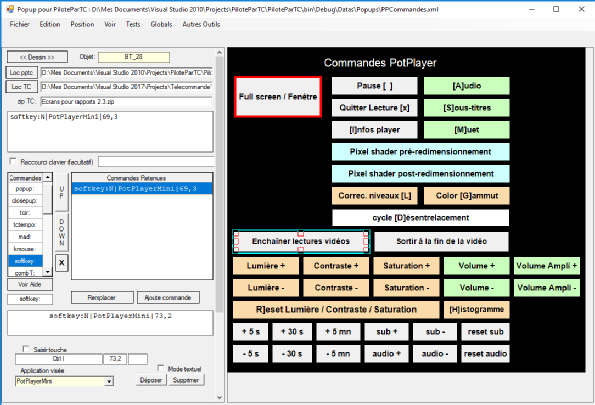Click Correc. niveaux [L] button
Screen dimensions: 595x405
[x=375, y=196]
